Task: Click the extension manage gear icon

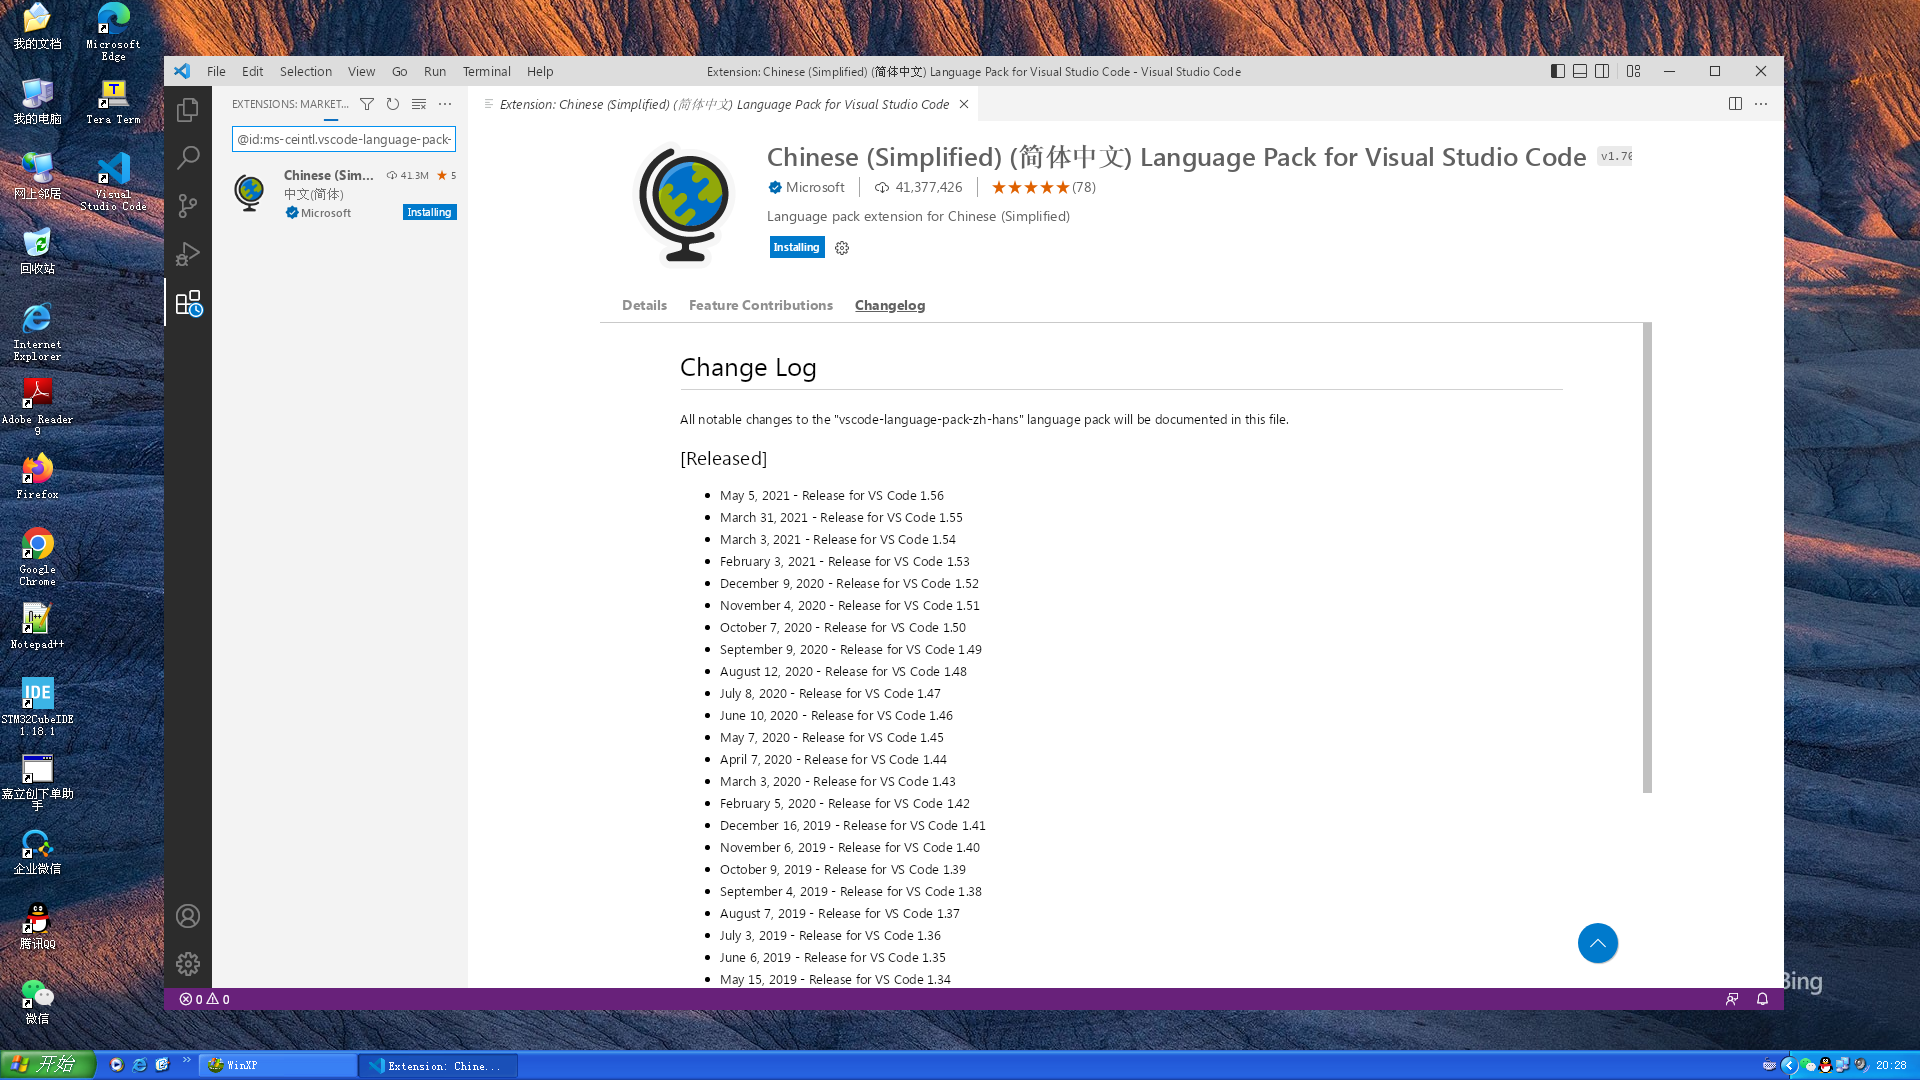Action: (x=842, y=248)
